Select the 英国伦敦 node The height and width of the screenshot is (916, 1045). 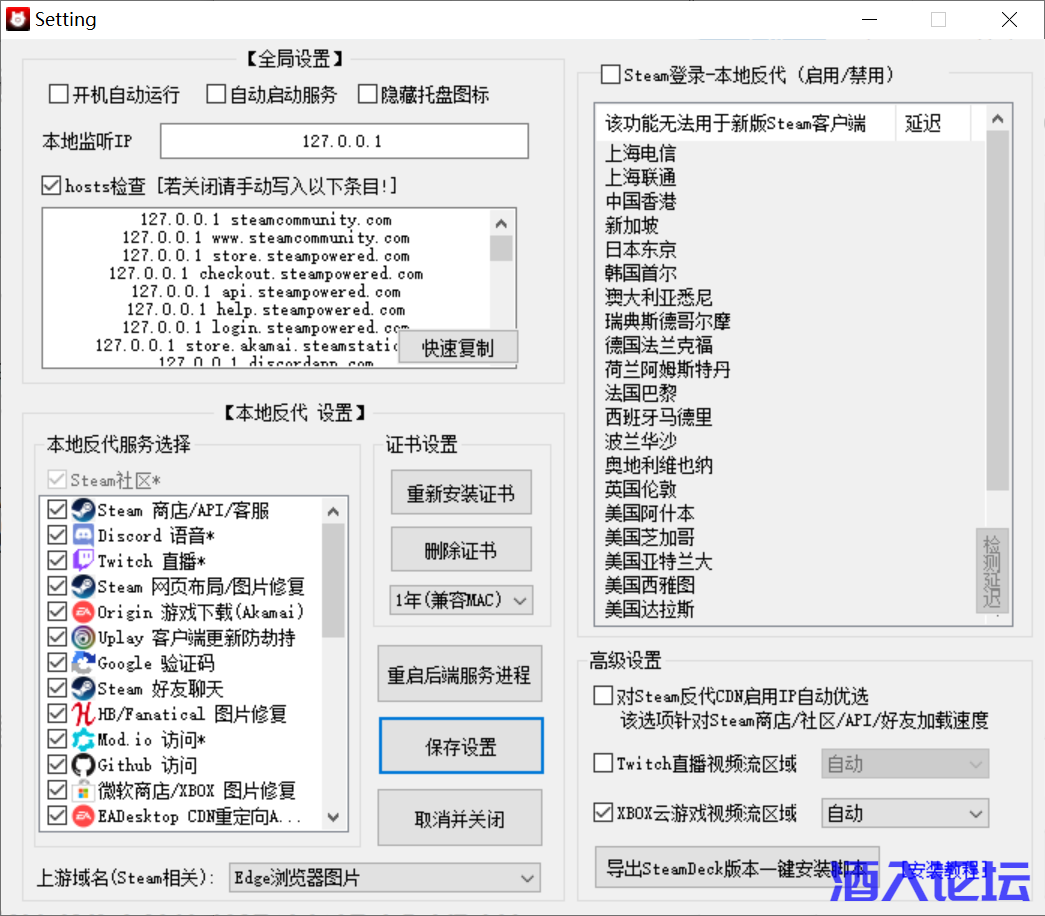click(x=640, y=489)
